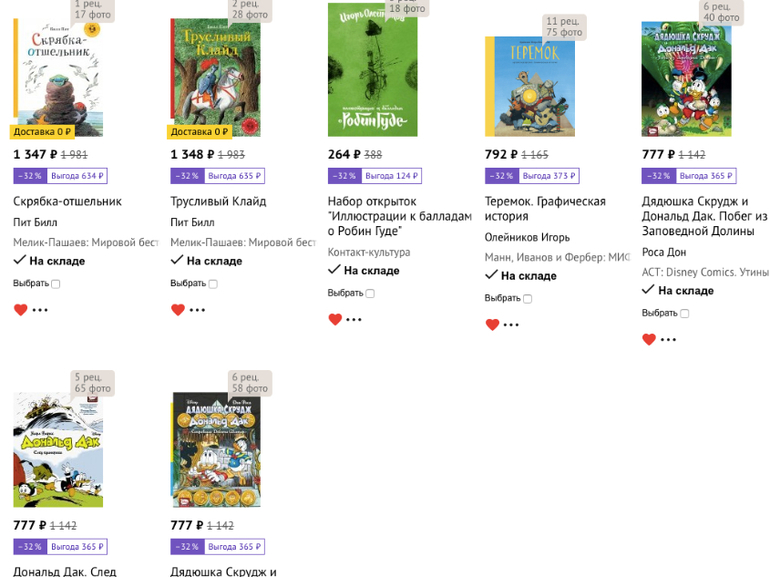This screenshot has height=577, width=770.
Task: Open three-dots menu for Трусливый Клайд
Action: coord(197,310)
